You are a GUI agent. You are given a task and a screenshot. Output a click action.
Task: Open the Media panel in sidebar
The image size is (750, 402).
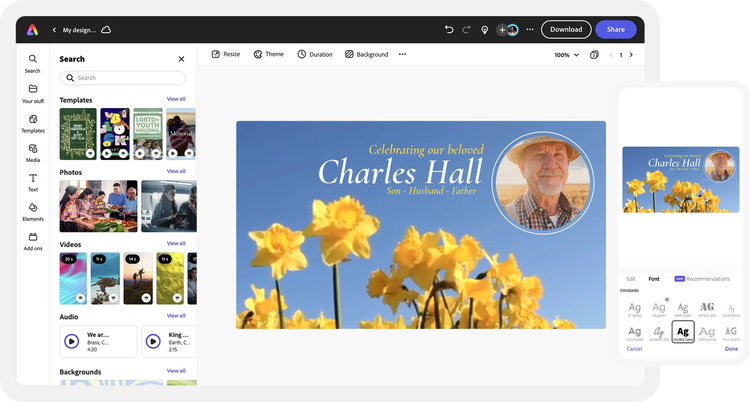[33, 153]
